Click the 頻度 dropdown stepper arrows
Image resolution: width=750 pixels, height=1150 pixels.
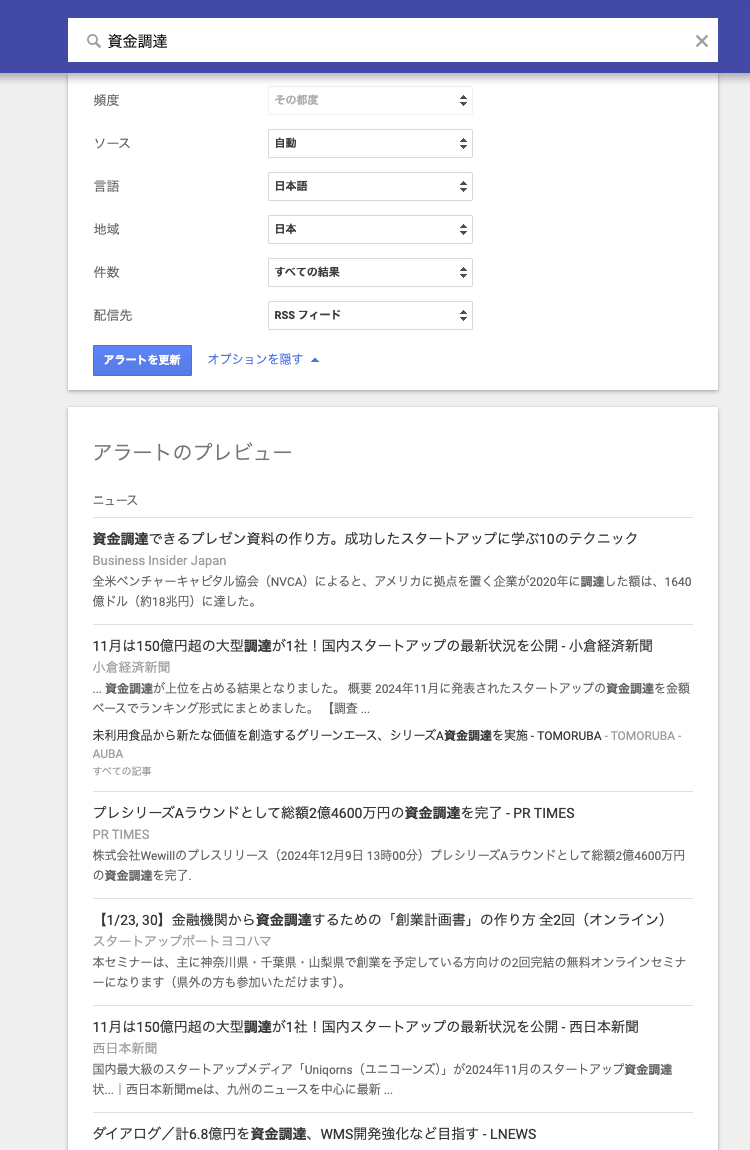[x=463, y=100]
